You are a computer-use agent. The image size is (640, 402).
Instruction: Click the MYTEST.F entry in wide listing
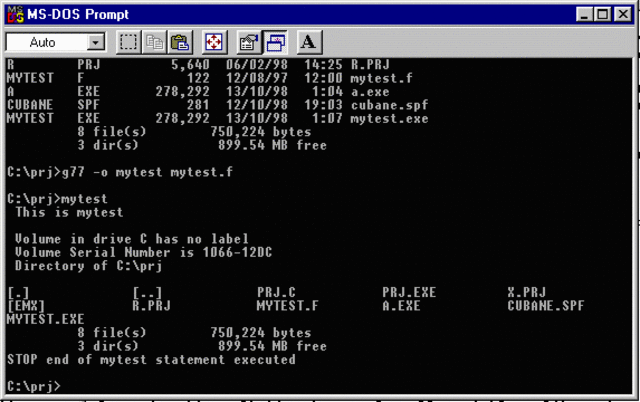point(287,306)
